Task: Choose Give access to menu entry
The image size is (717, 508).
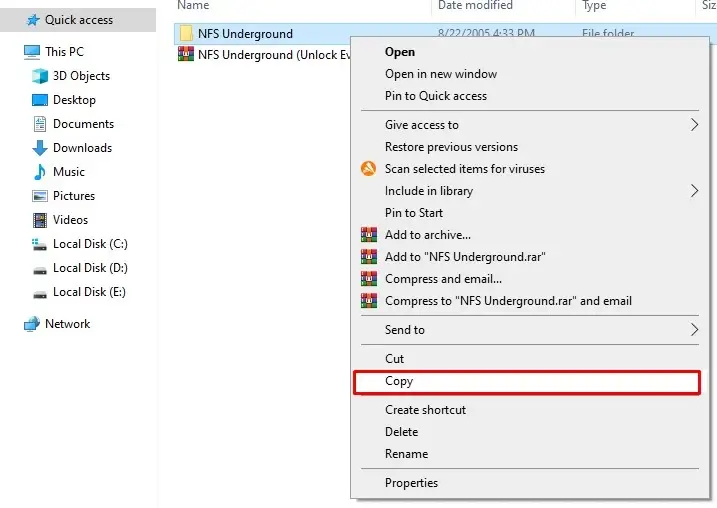Action: point(530,125)
